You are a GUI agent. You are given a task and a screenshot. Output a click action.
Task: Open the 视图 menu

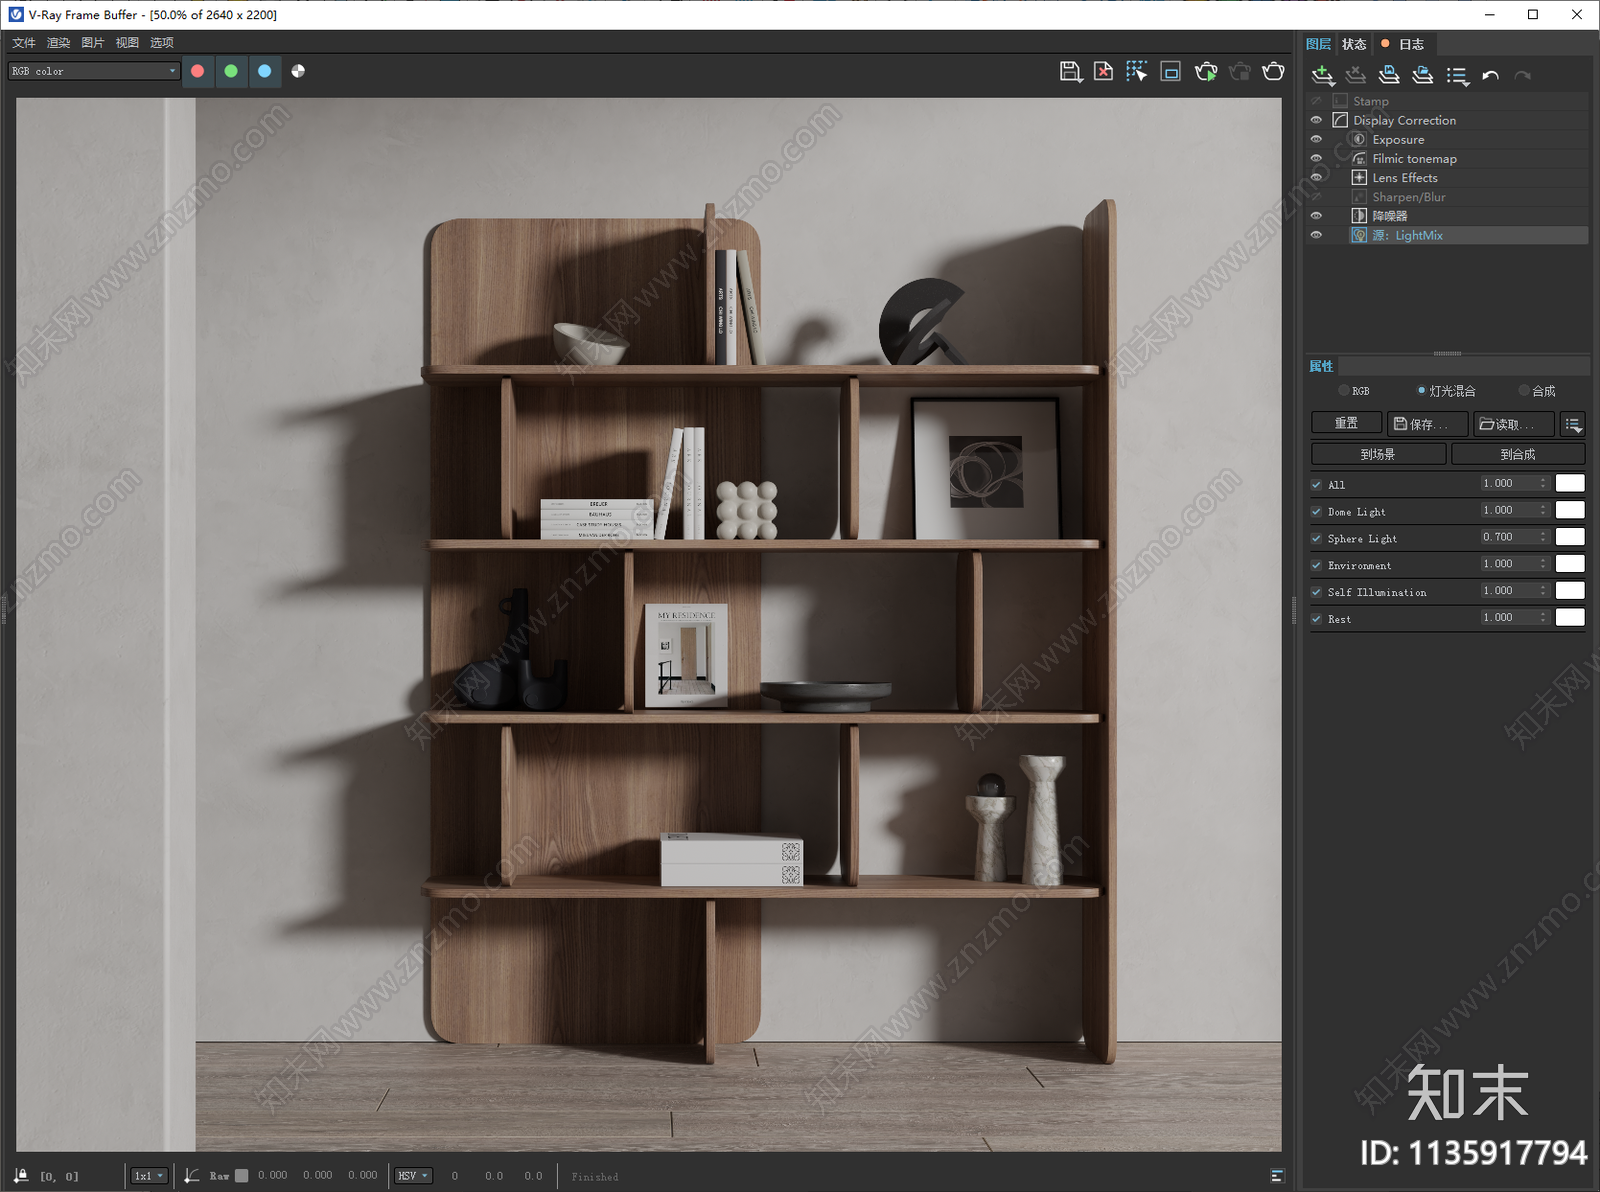[x=127, y=43]
